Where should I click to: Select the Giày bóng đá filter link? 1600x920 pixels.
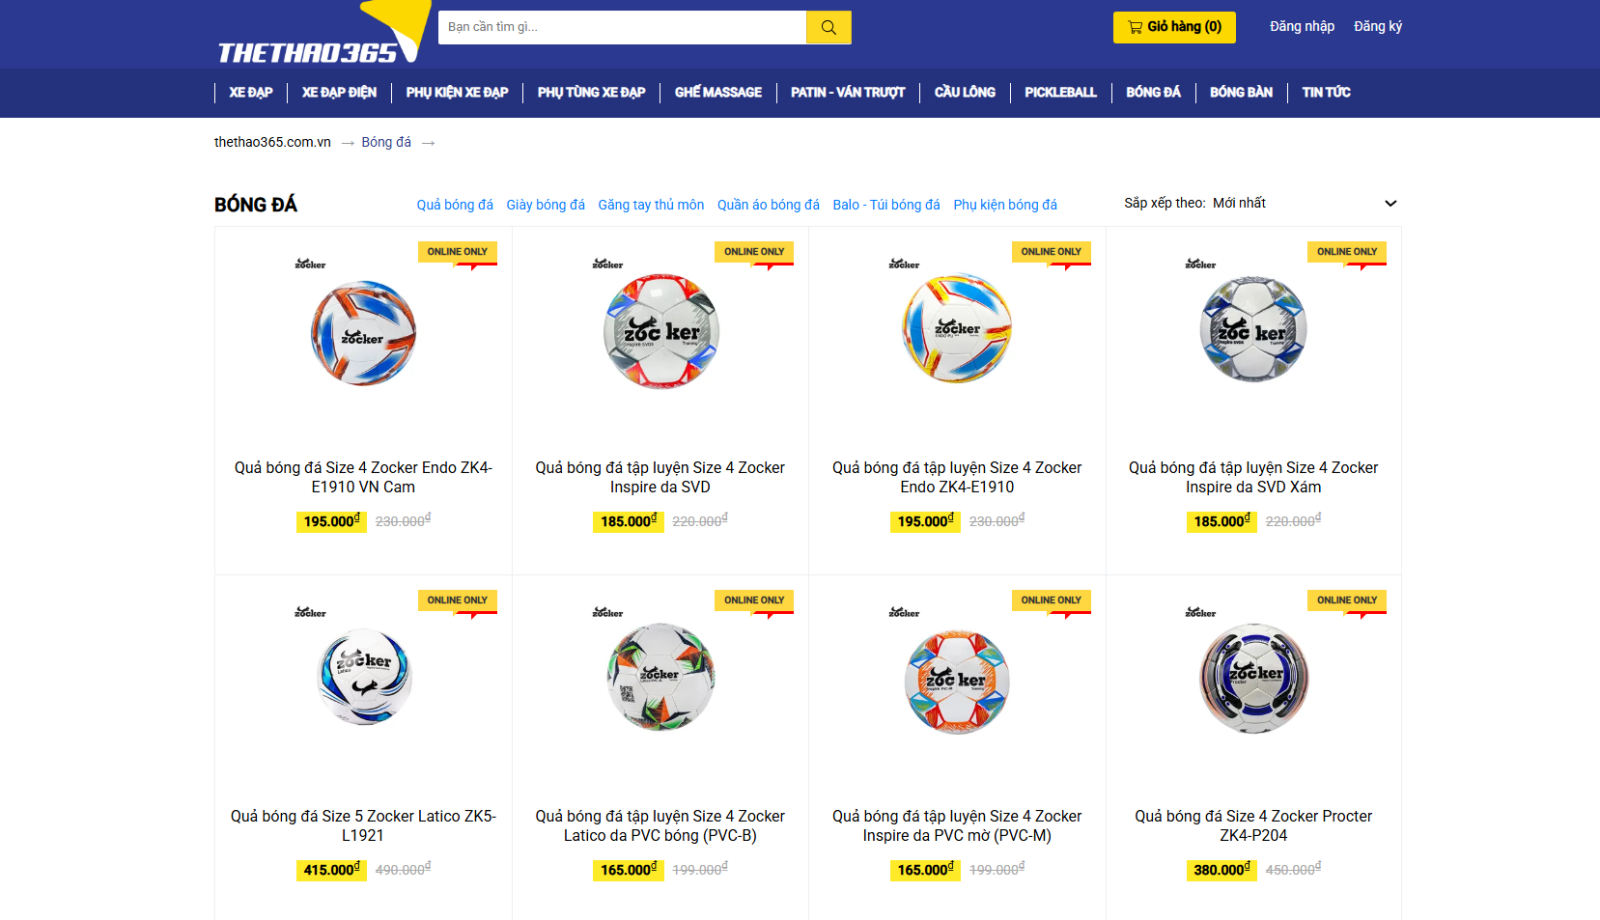pyautogui.click(x=545, y=204)
